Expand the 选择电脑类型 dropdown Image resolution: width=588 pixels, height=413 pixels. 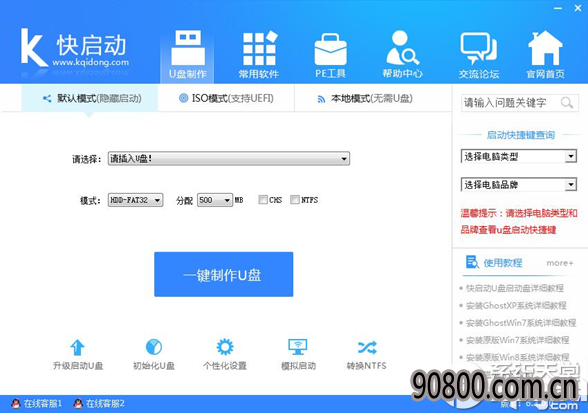[x=518, y=156]
